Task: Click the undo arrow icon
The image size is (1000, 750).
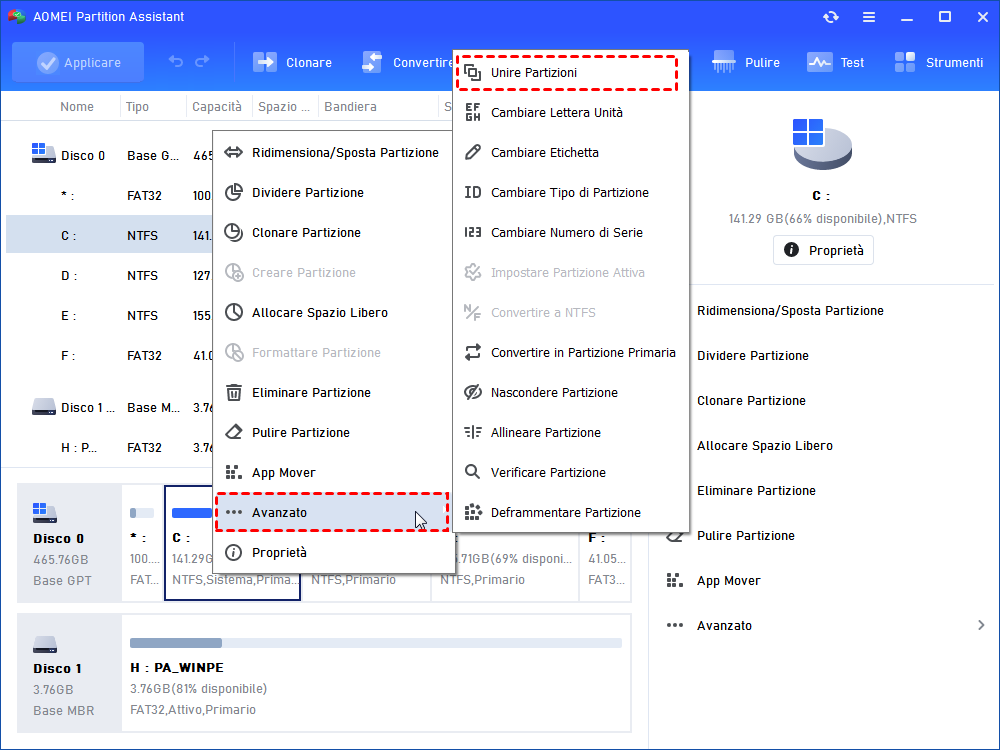Action: coord(175,62)
